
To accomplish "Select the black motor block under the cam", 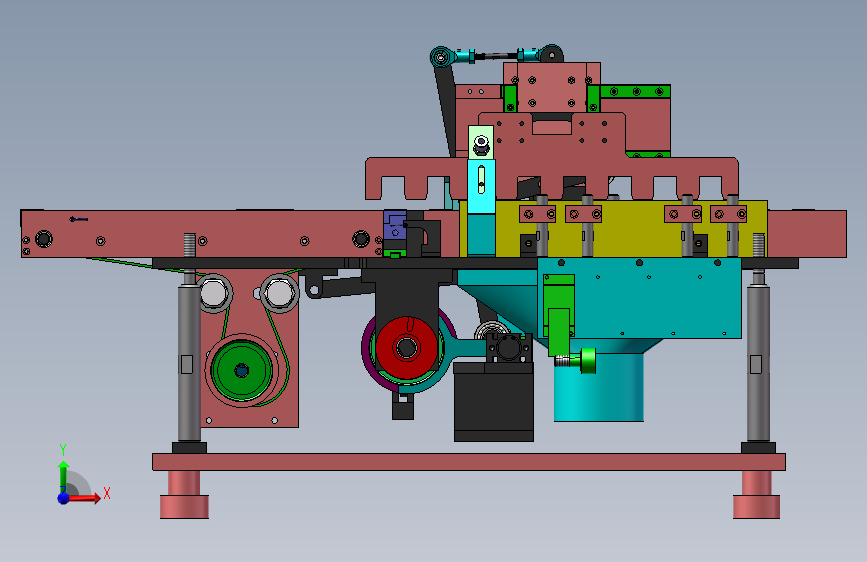I will click(494, 402).
